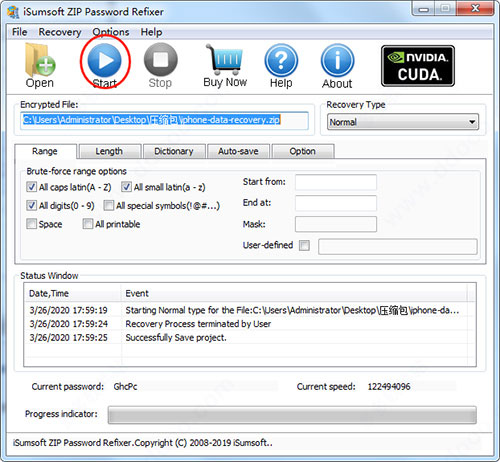Click the NVIDIA CUDA badge
Viewport: 500px width, 462px height.
click(x=418, y=66)
